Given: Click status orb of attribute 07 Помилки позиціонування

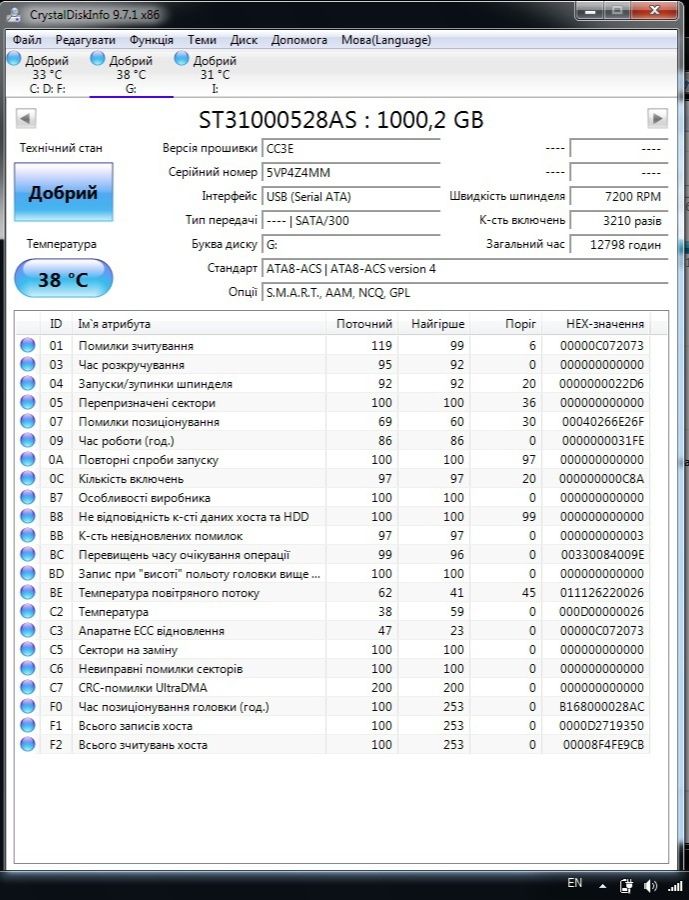Looking at the screenshot, I should click(x=28, y=421).
